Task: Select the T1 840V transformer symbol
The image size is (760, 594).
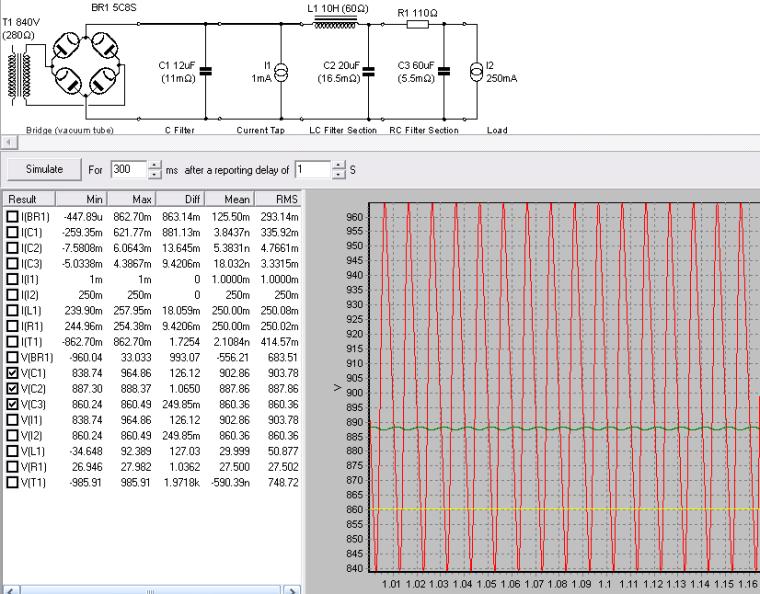Action: click(x=20, y=72)
